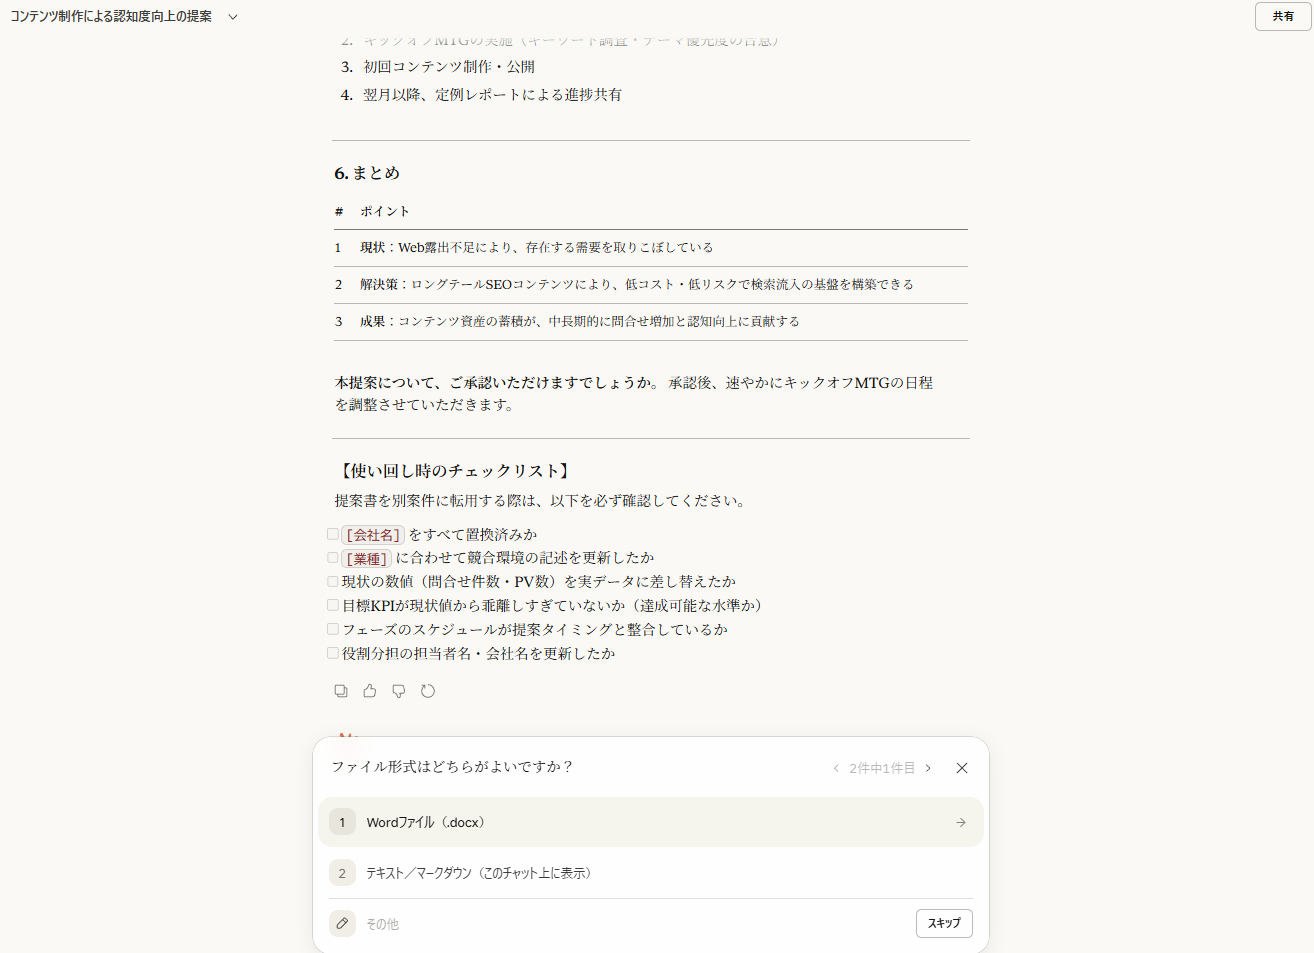Retry generating the response
This screenshot has height=953, width=1314.
[427, 690]
